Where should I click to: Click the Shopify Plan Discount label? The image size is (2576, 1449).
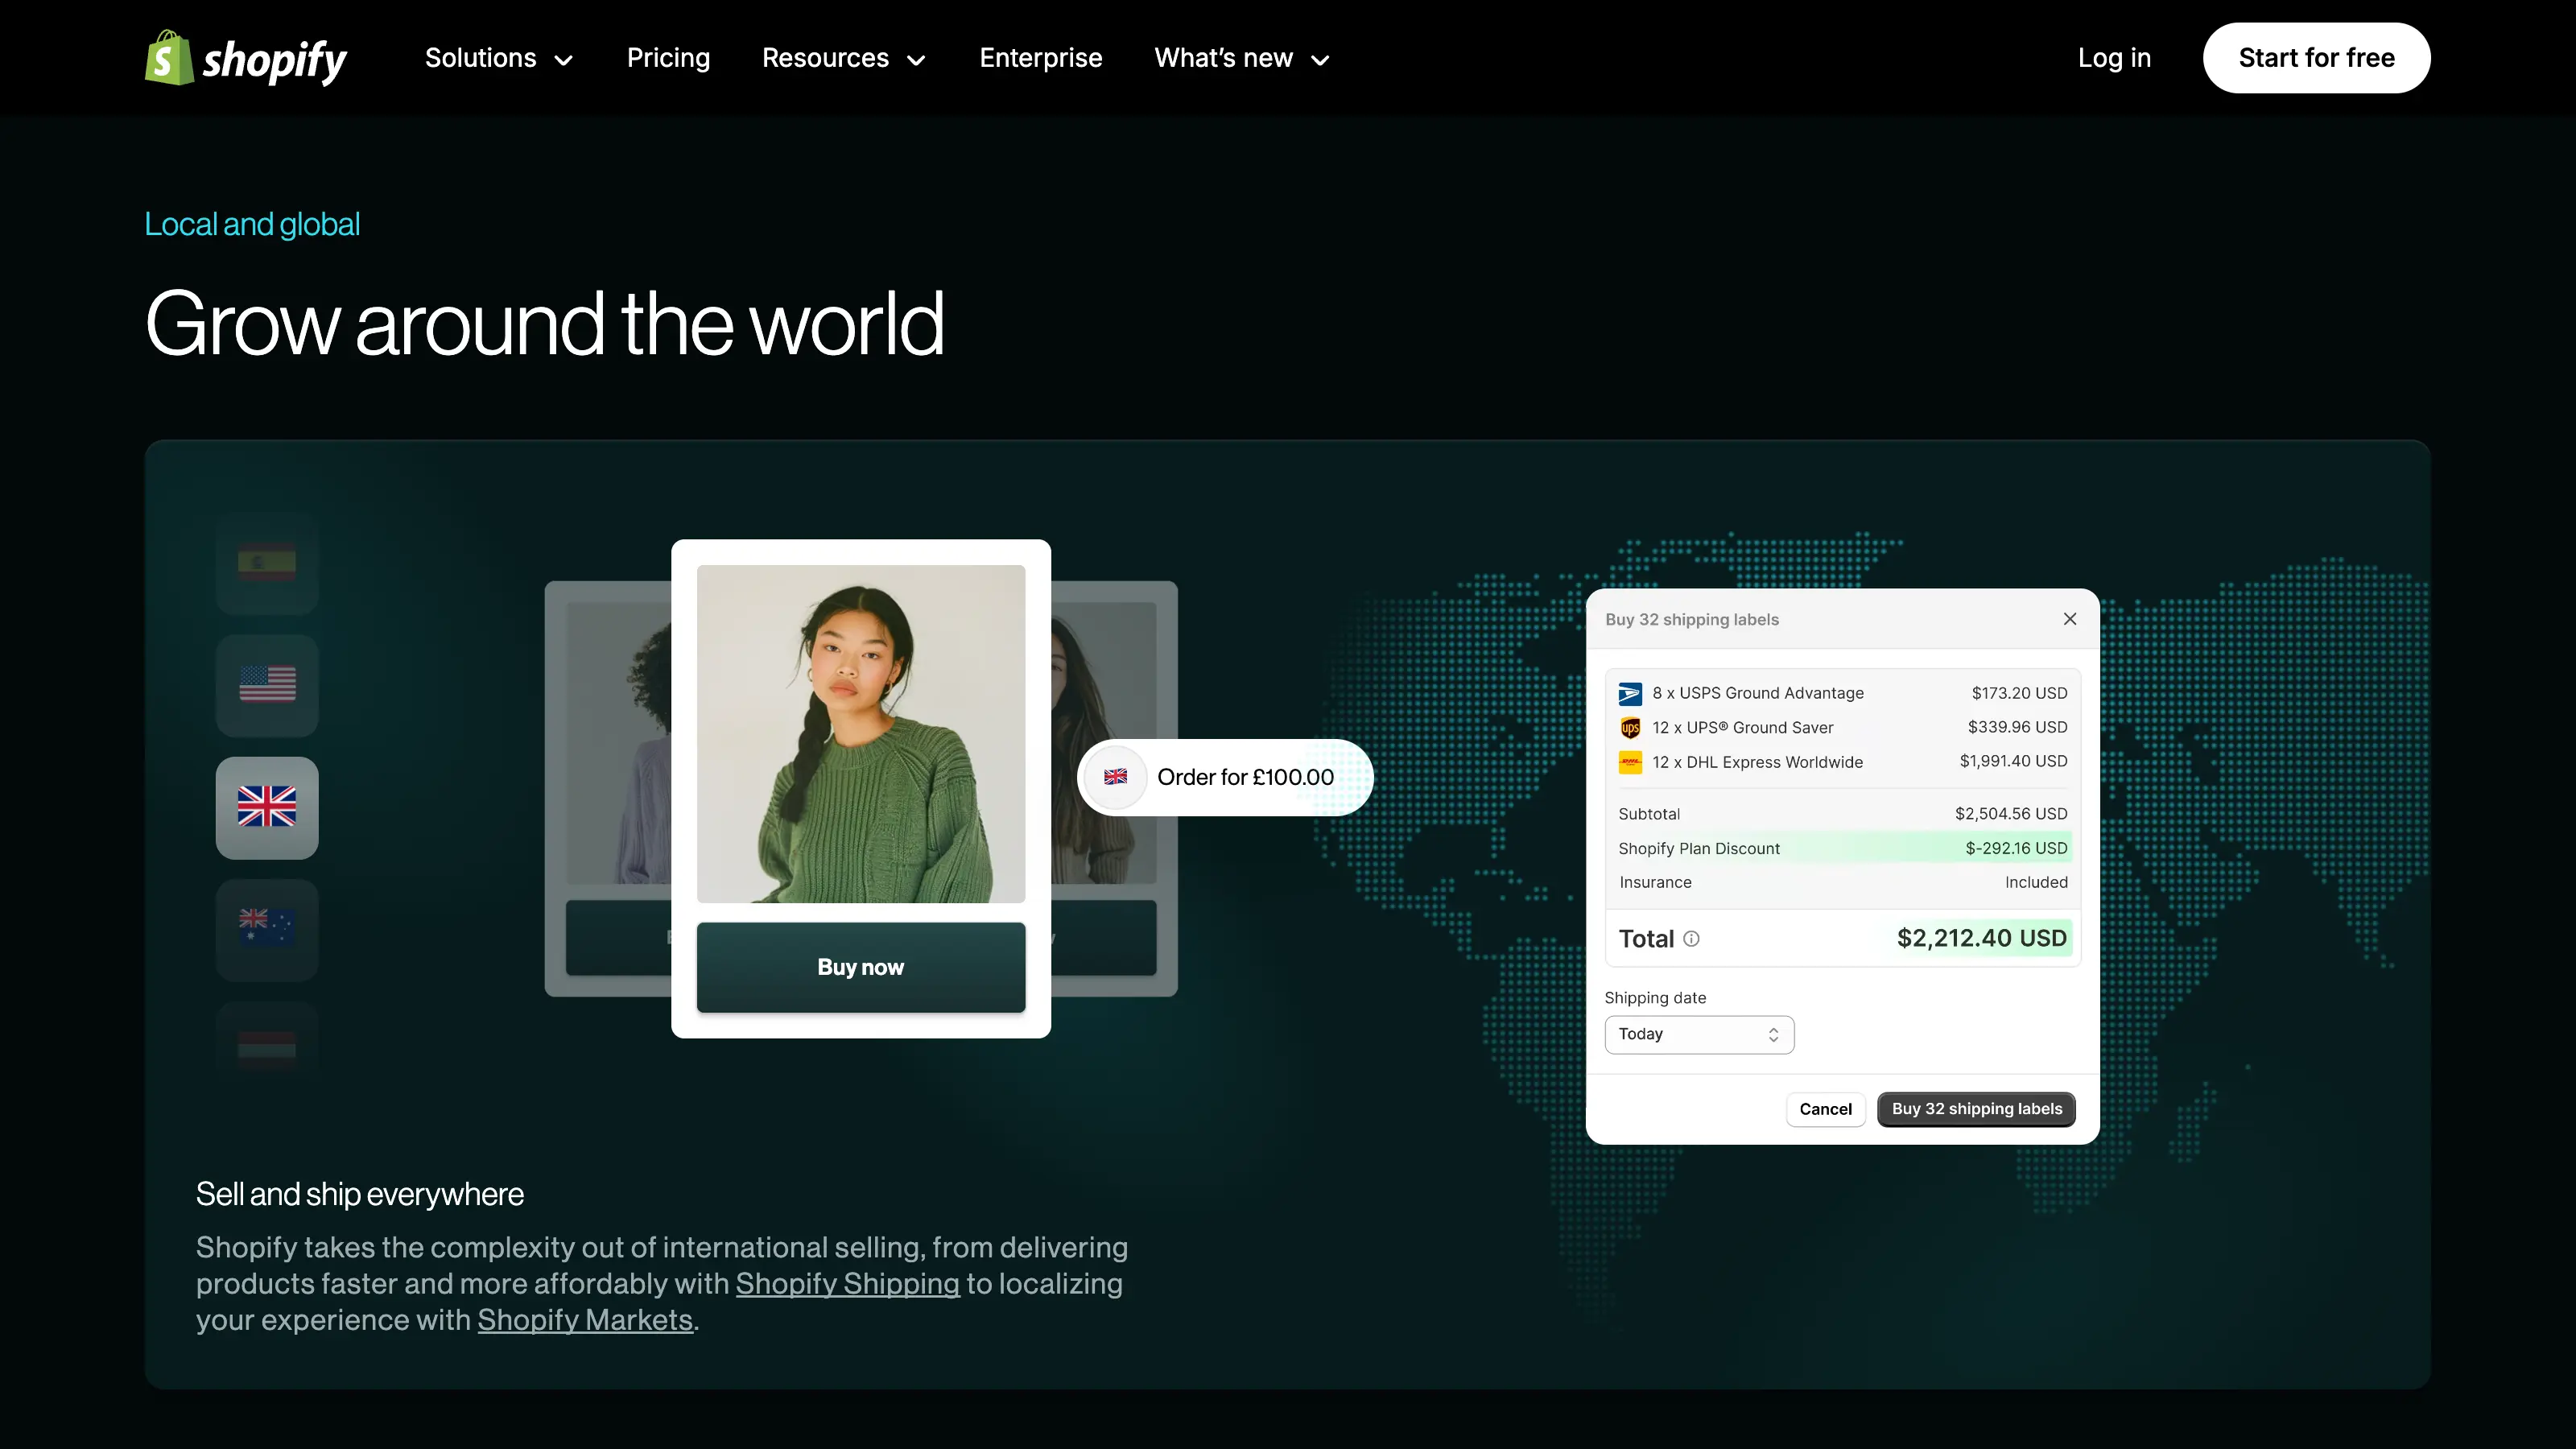pos(1699,849)
